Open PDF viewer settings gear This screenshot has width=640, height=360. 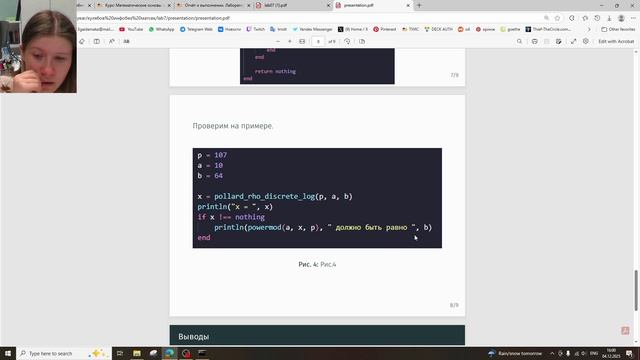[x=586, y=41]
